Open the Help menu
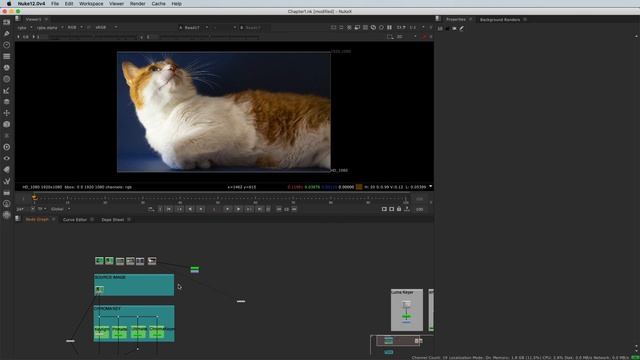The image size is (640, 360). click(176, 4)
